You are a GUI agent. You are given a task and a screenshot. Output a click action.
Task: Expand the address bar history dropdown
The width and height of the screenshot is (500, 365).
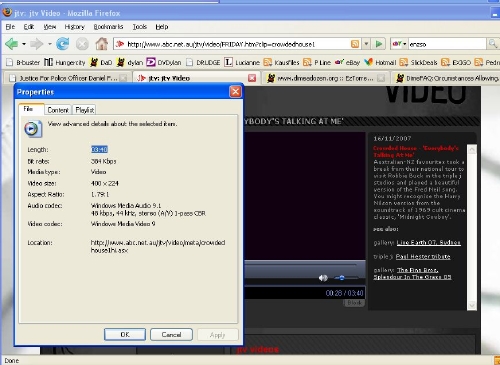click(366, 44)
